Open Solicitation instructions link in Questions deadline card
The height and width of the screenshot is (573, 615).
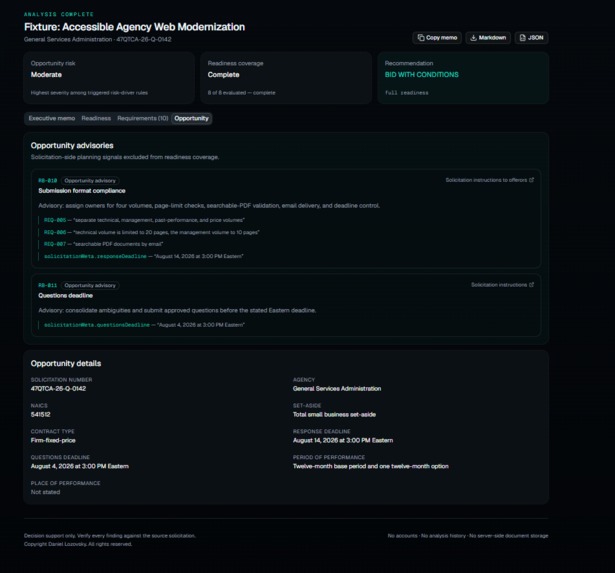(x=502, y=285)
